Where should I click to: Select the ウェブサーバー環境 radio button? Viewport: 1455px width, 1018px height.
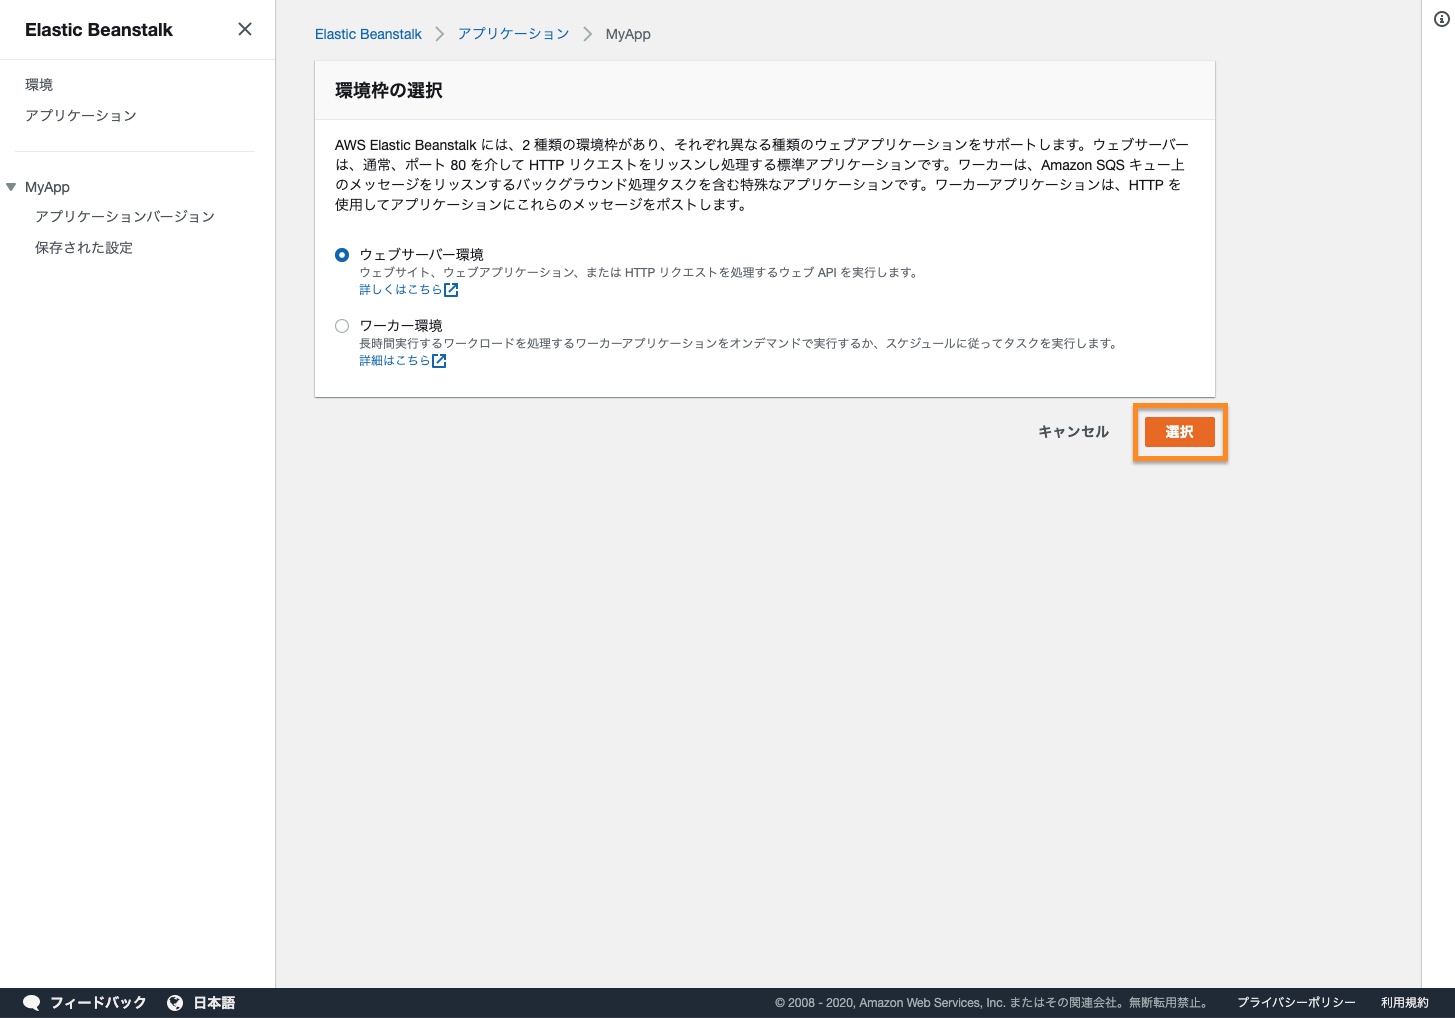(x=342, y=255)
